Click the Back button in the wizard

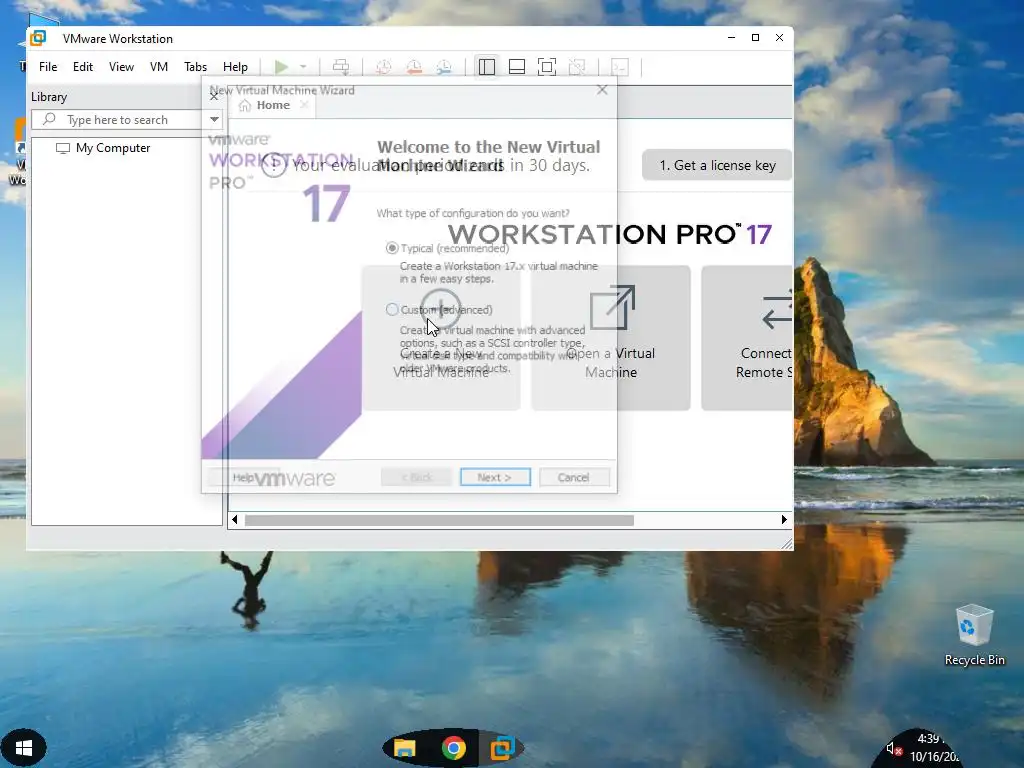click(416, 477)
